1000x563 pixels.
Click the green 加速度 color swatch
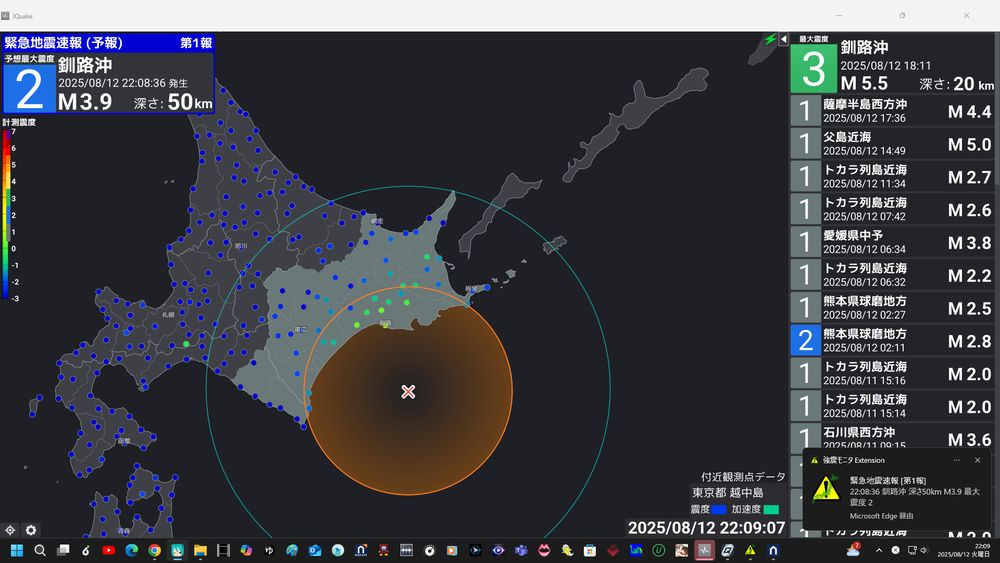tap(771, 509)
